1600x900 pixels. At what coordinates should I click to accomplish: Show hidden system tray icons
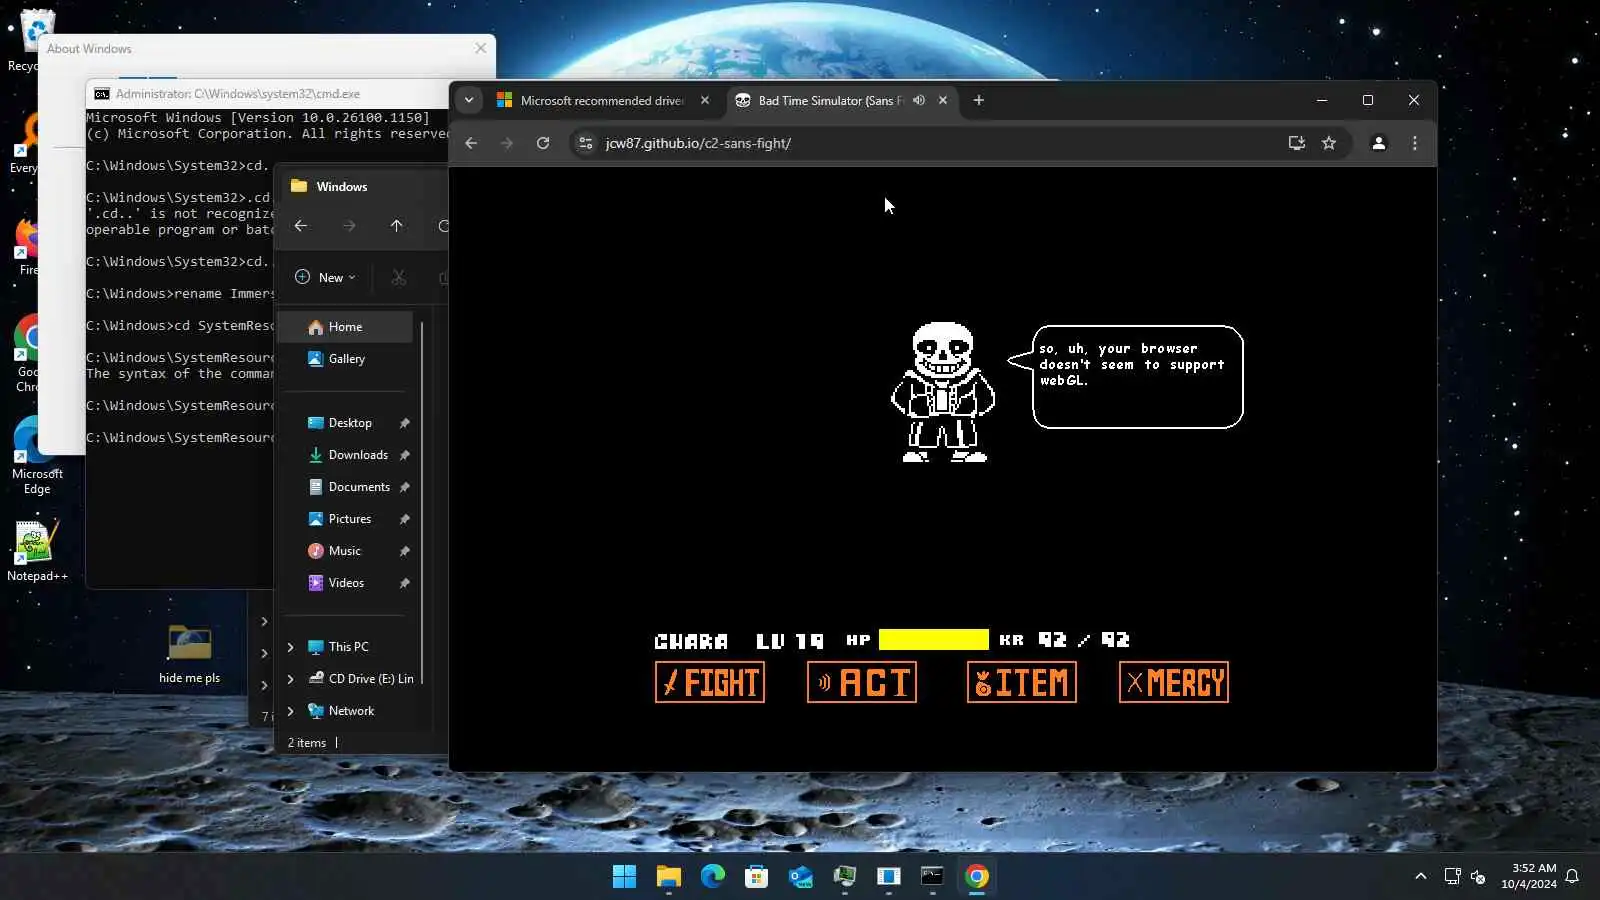(1420, 876)
